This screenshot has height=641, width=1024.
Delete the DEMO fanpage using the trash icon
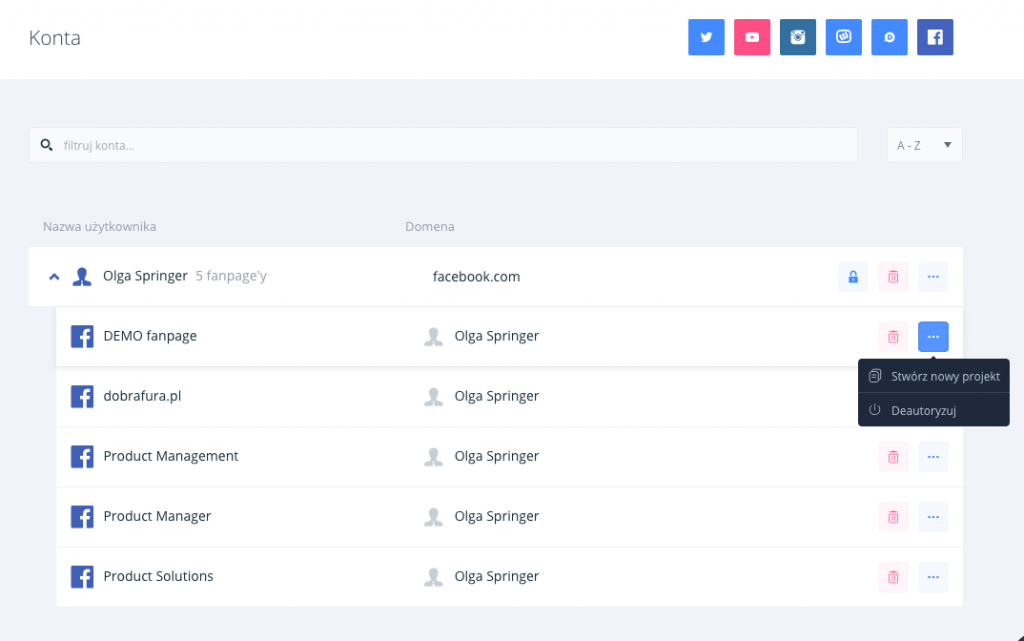coord(893,337)
